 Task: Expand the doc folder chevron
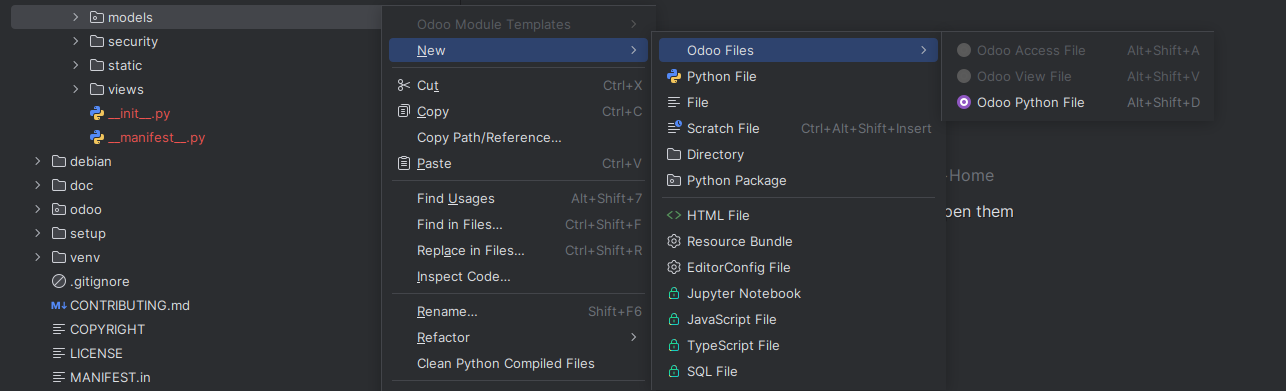coord(38,185)
